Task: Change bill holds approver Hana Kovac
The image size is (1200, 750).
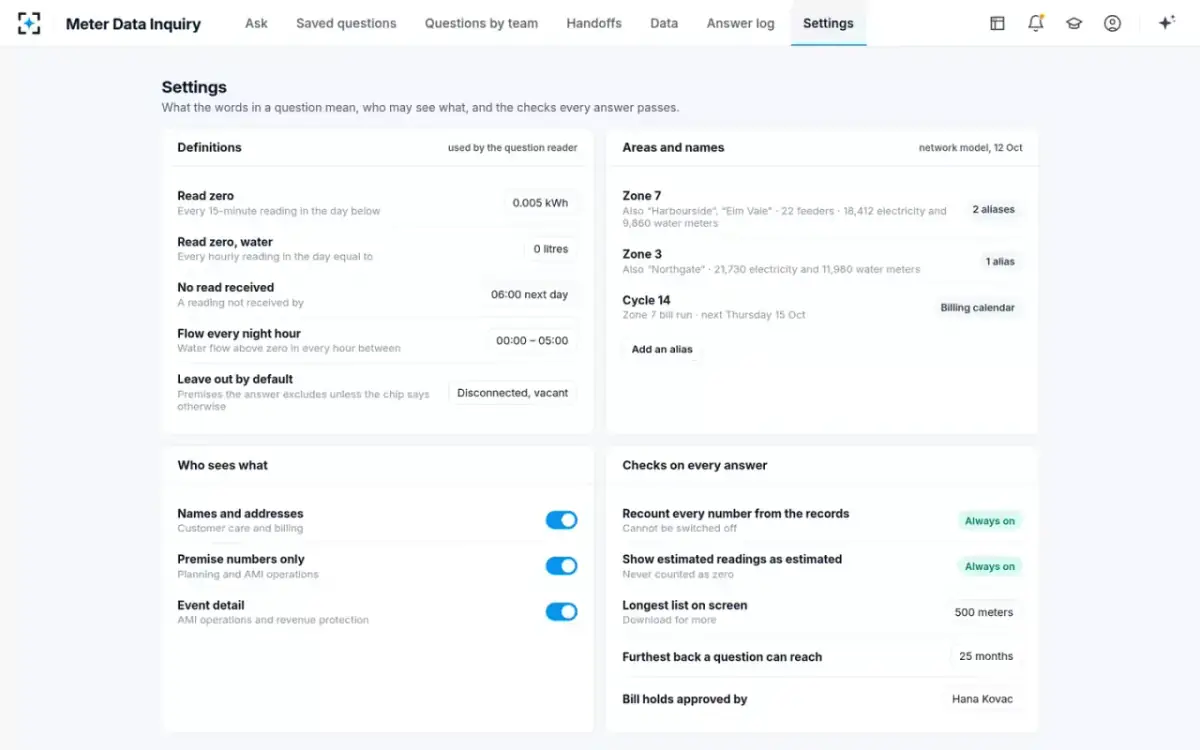Action: coord(982,700)
